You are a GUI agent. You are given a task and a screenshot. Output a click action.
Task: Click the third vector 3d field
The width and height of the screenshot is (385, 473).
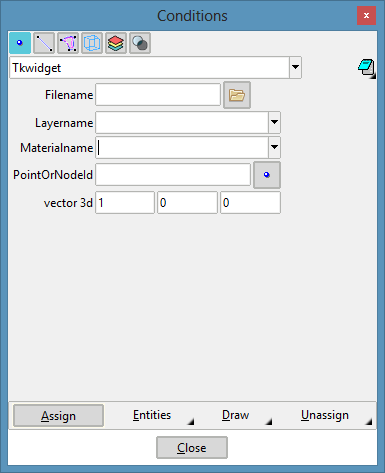[x=250, y=203]
